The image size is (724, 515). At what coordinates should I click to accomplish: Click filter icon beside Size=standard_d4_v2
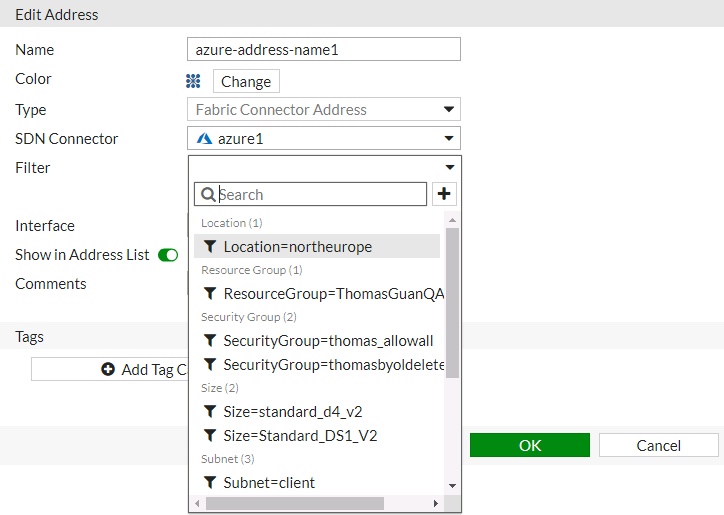point(210,411)
